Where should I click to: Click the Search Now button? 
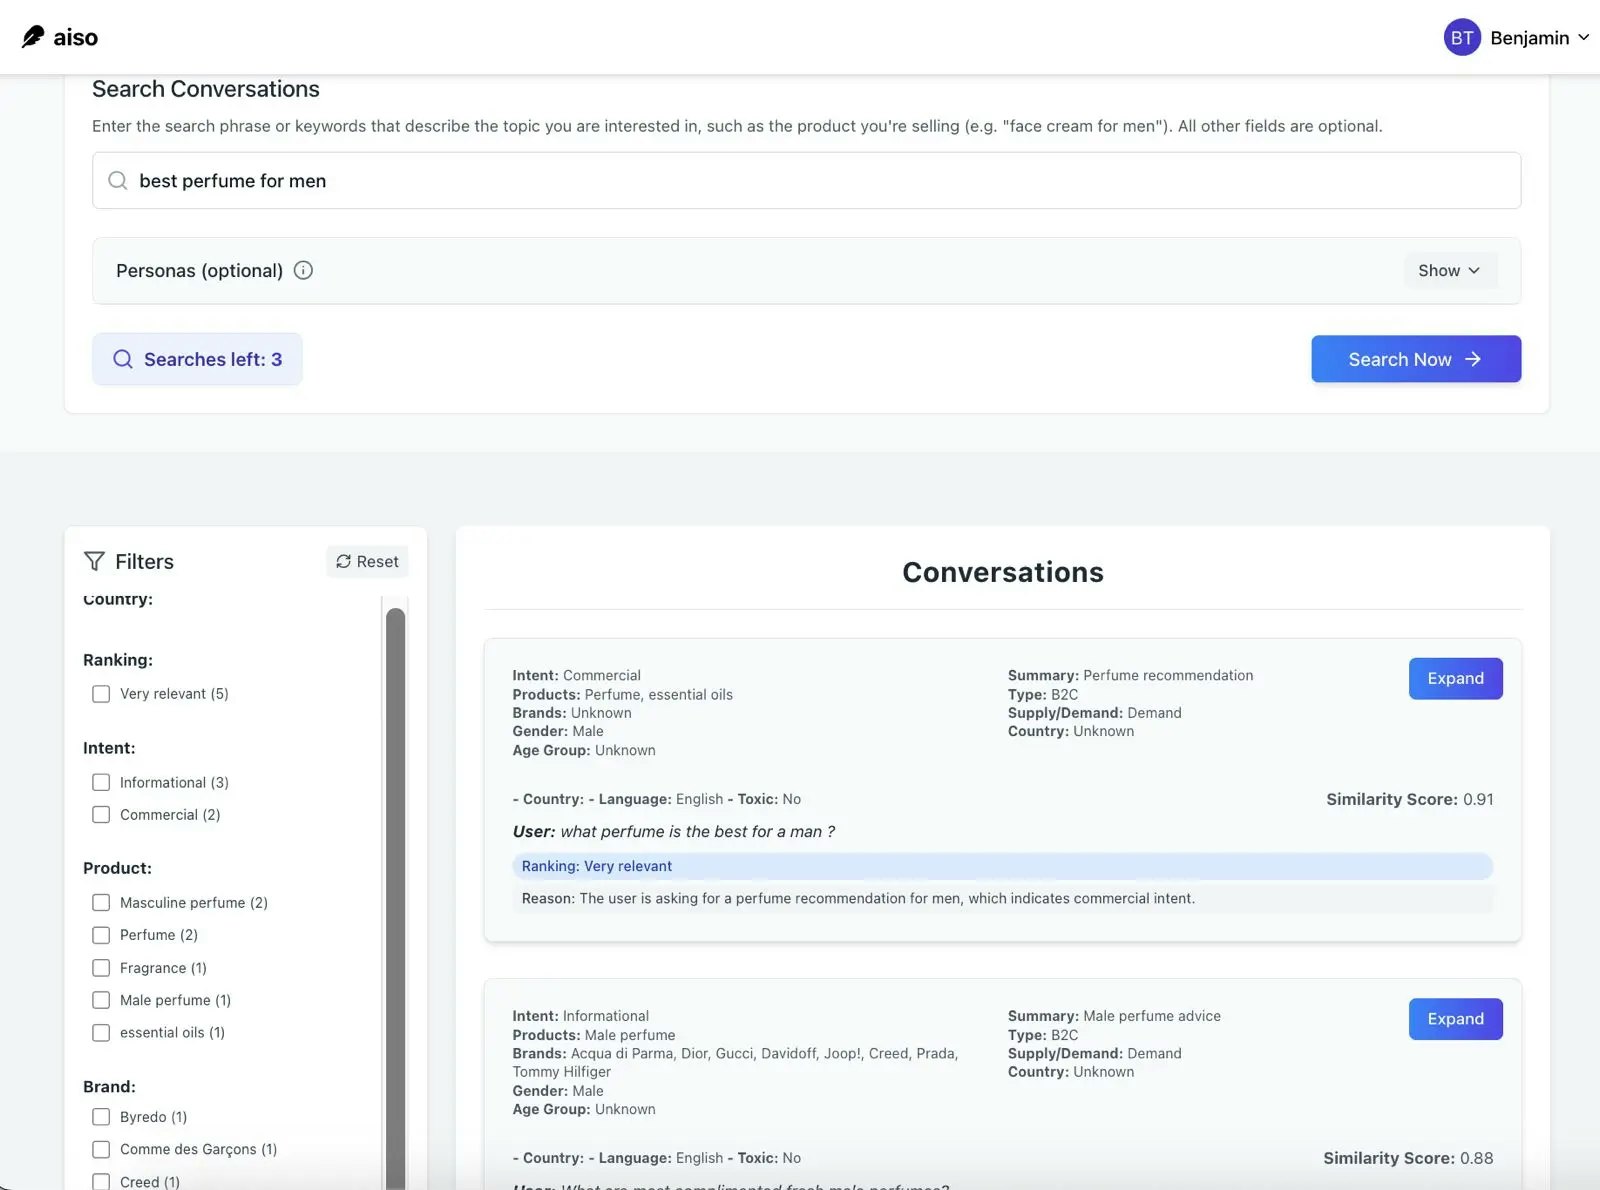coord(1416,359)
